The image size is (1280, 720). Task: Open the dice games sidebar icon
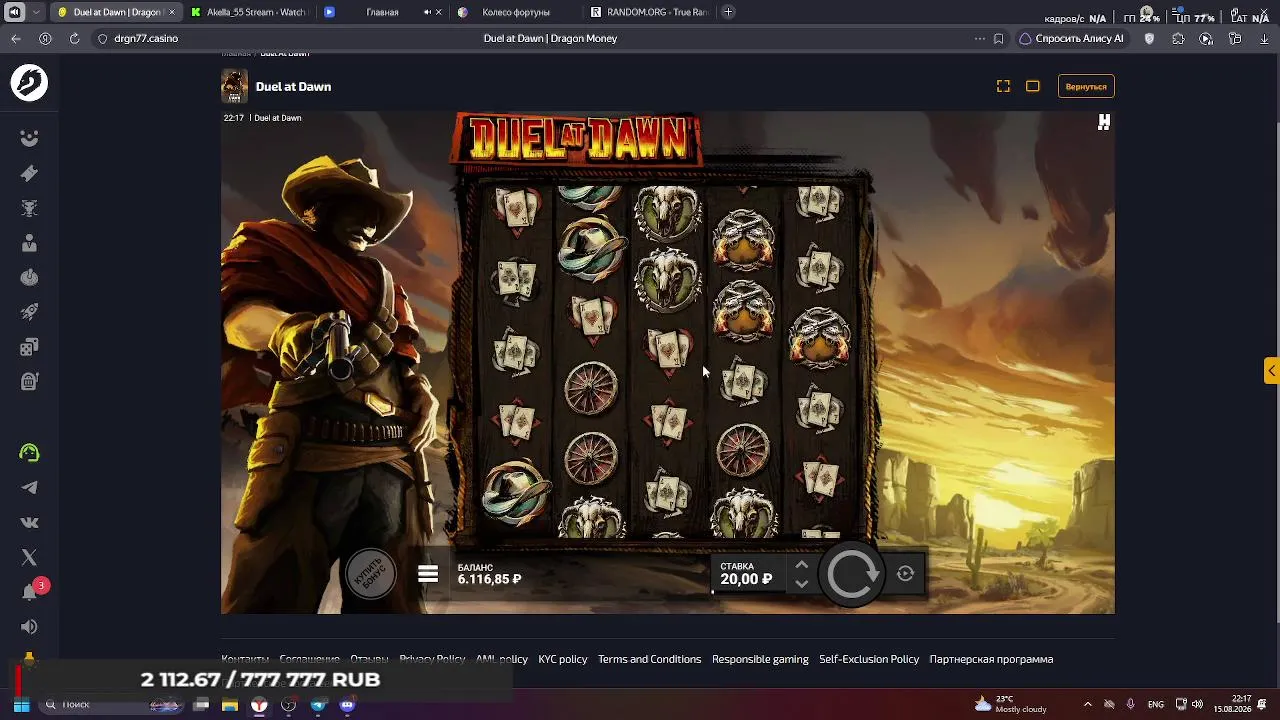tap(29, 347)
